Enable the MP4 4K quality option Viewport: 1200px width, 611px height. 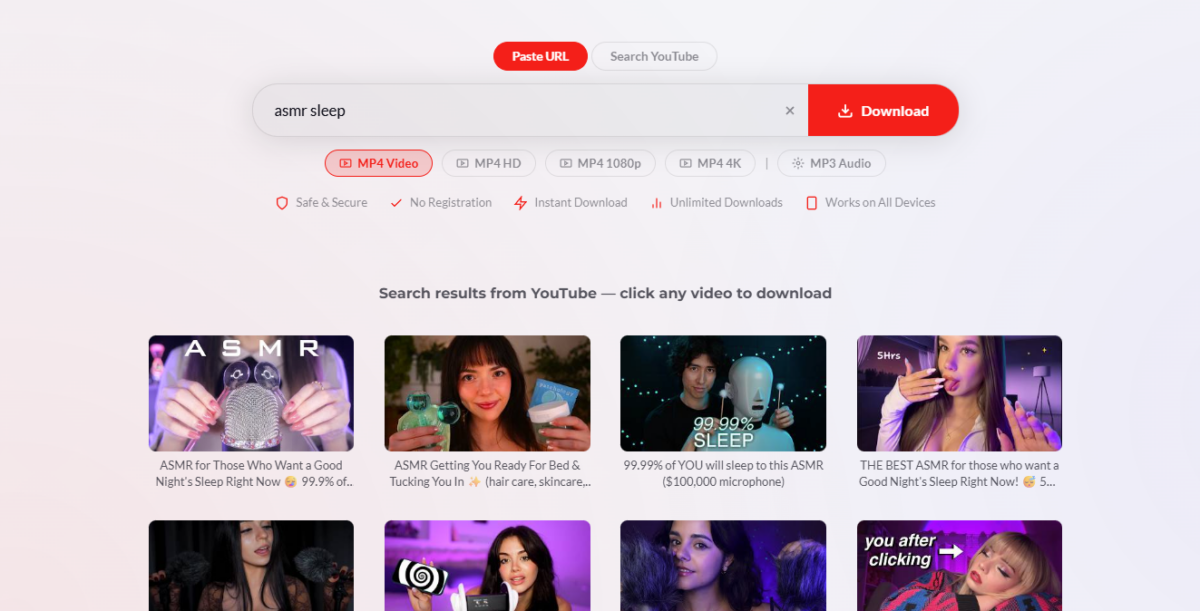point(710,163)
